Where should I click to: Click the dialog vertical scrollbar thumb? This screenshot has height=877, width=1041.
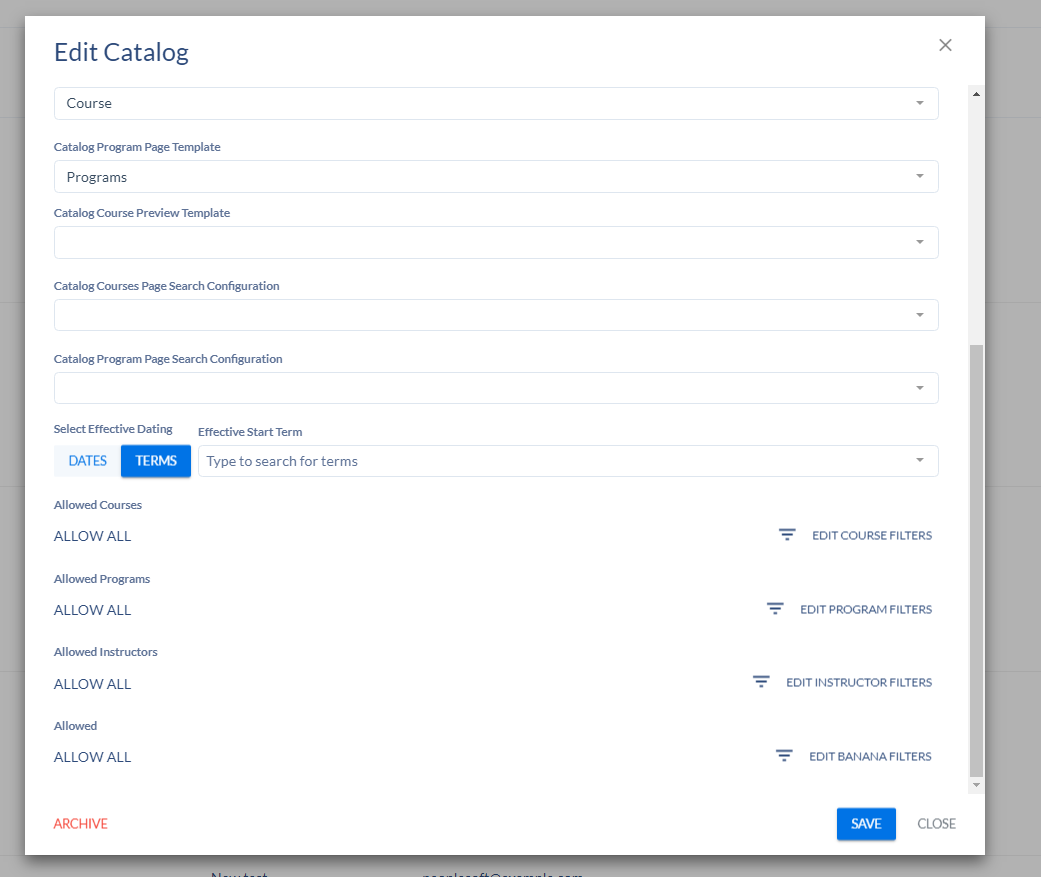click(x=976, y=560)
